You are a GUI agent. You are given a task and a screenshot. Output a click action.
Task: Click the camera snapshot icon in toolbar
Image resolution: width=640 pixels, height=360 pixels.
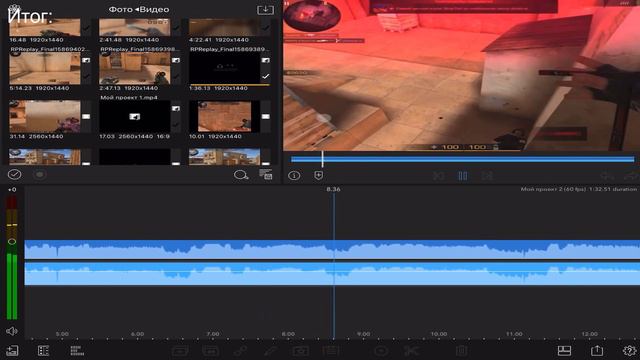point(300,351)
